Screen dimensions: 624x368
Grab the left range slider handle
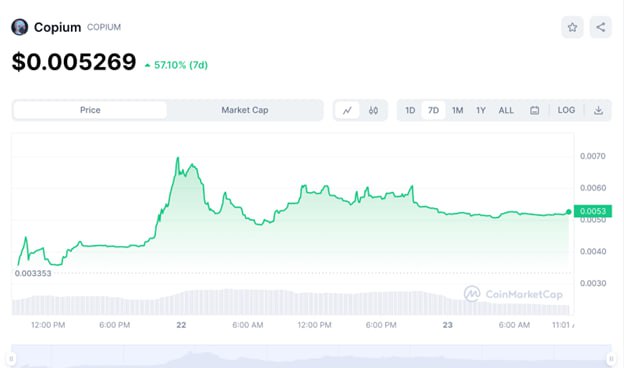pyautogui.click(x=12, y=359)
